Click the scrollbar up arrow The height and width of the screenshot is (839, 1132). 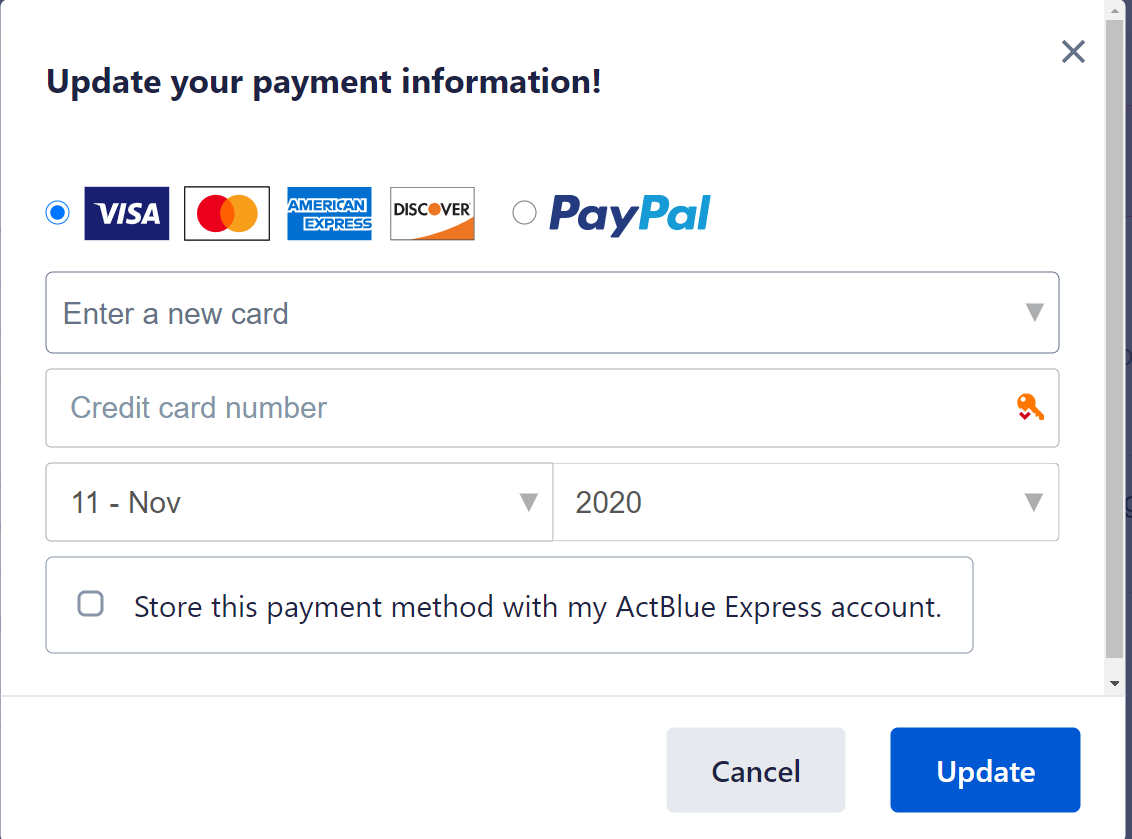coord(1115,8)
